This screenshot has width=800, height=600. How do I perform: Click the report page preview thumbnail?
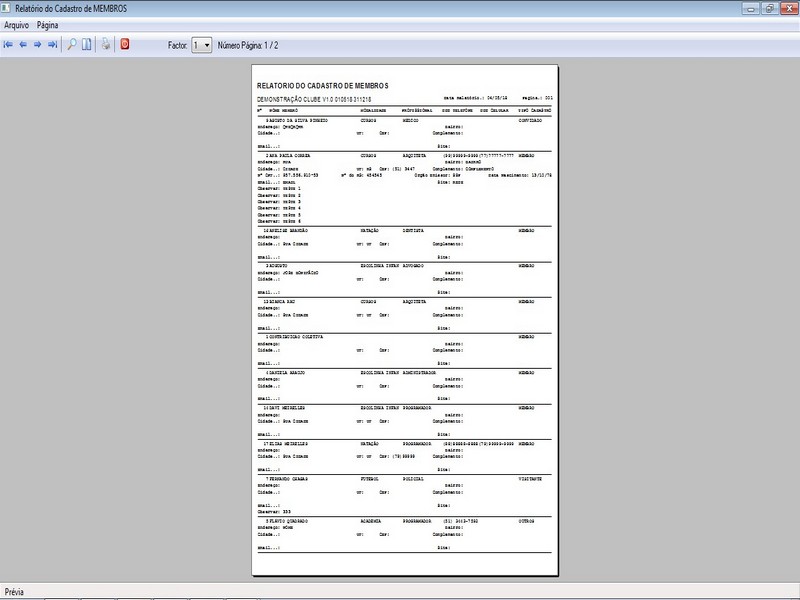click(x=405, y=320)
